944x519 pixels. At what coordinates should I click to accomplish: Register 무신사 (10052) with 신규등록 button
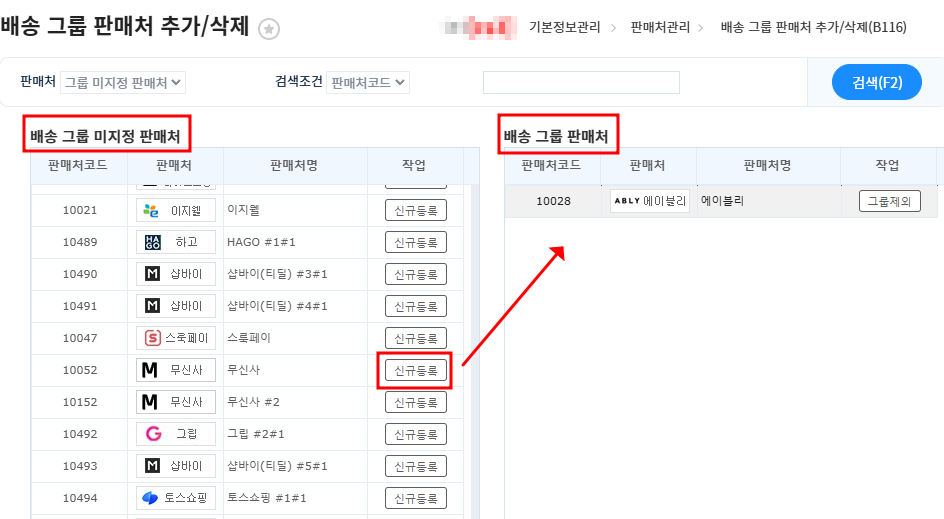tap(415, 370)
